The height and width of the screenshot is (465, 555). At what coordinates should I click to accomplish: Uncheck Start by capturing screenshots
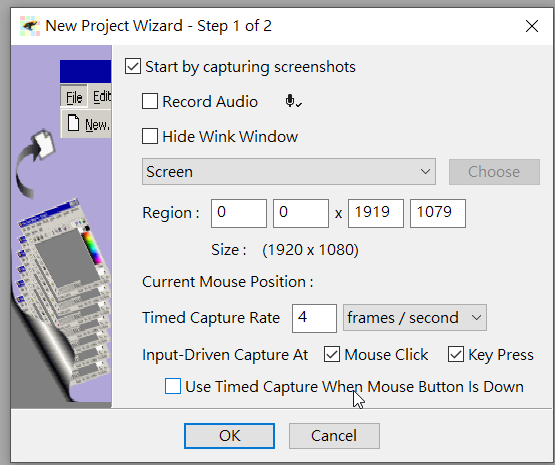coord(133,67)
